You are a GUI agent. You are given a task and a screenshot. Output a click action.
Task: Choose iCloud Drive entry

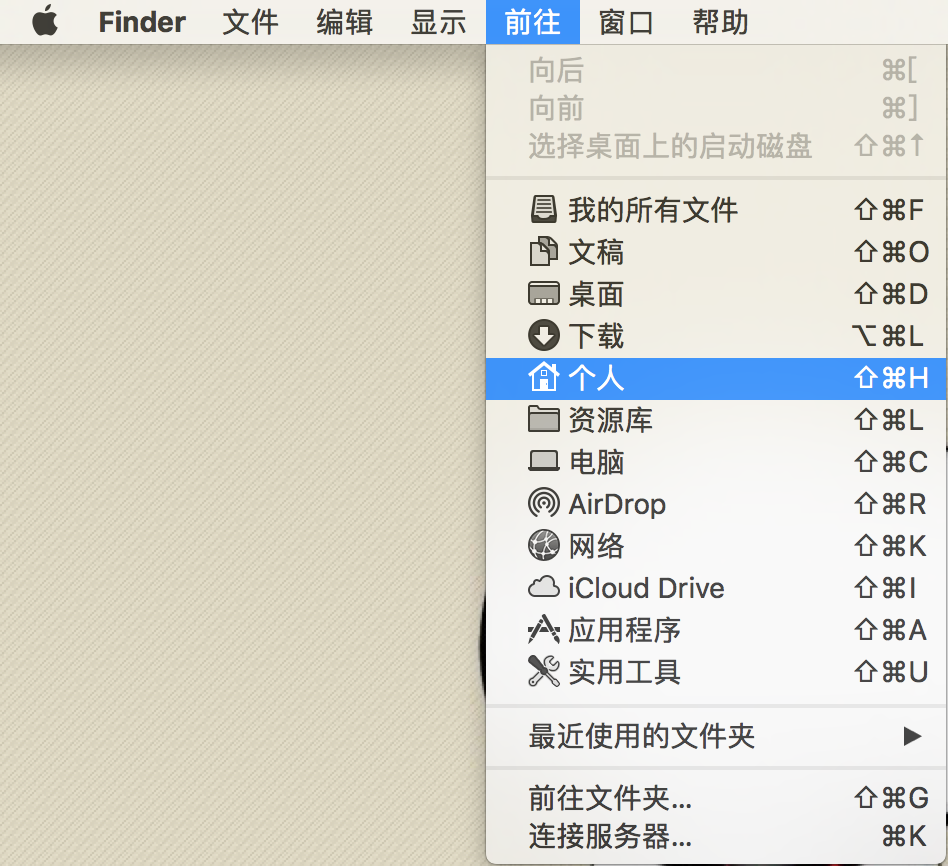click(x=716, y=588)
